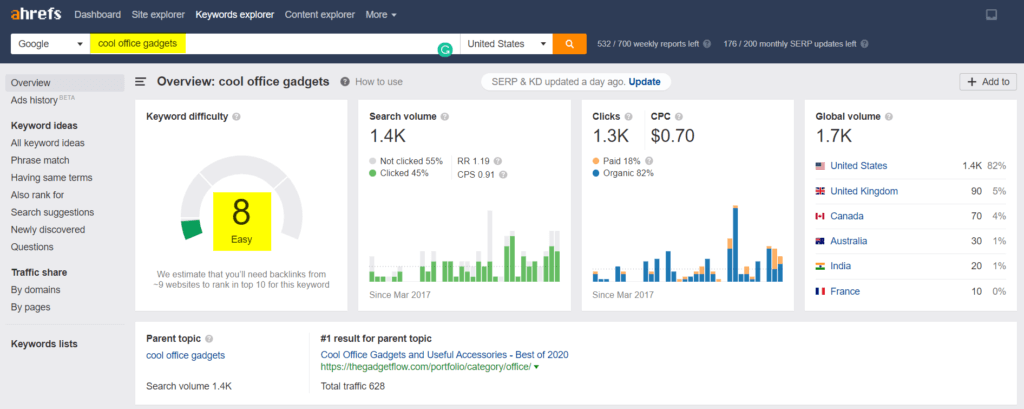Screen dimensions: 1024x409
Task: Open Traffic share By pages
Action: 30,307
